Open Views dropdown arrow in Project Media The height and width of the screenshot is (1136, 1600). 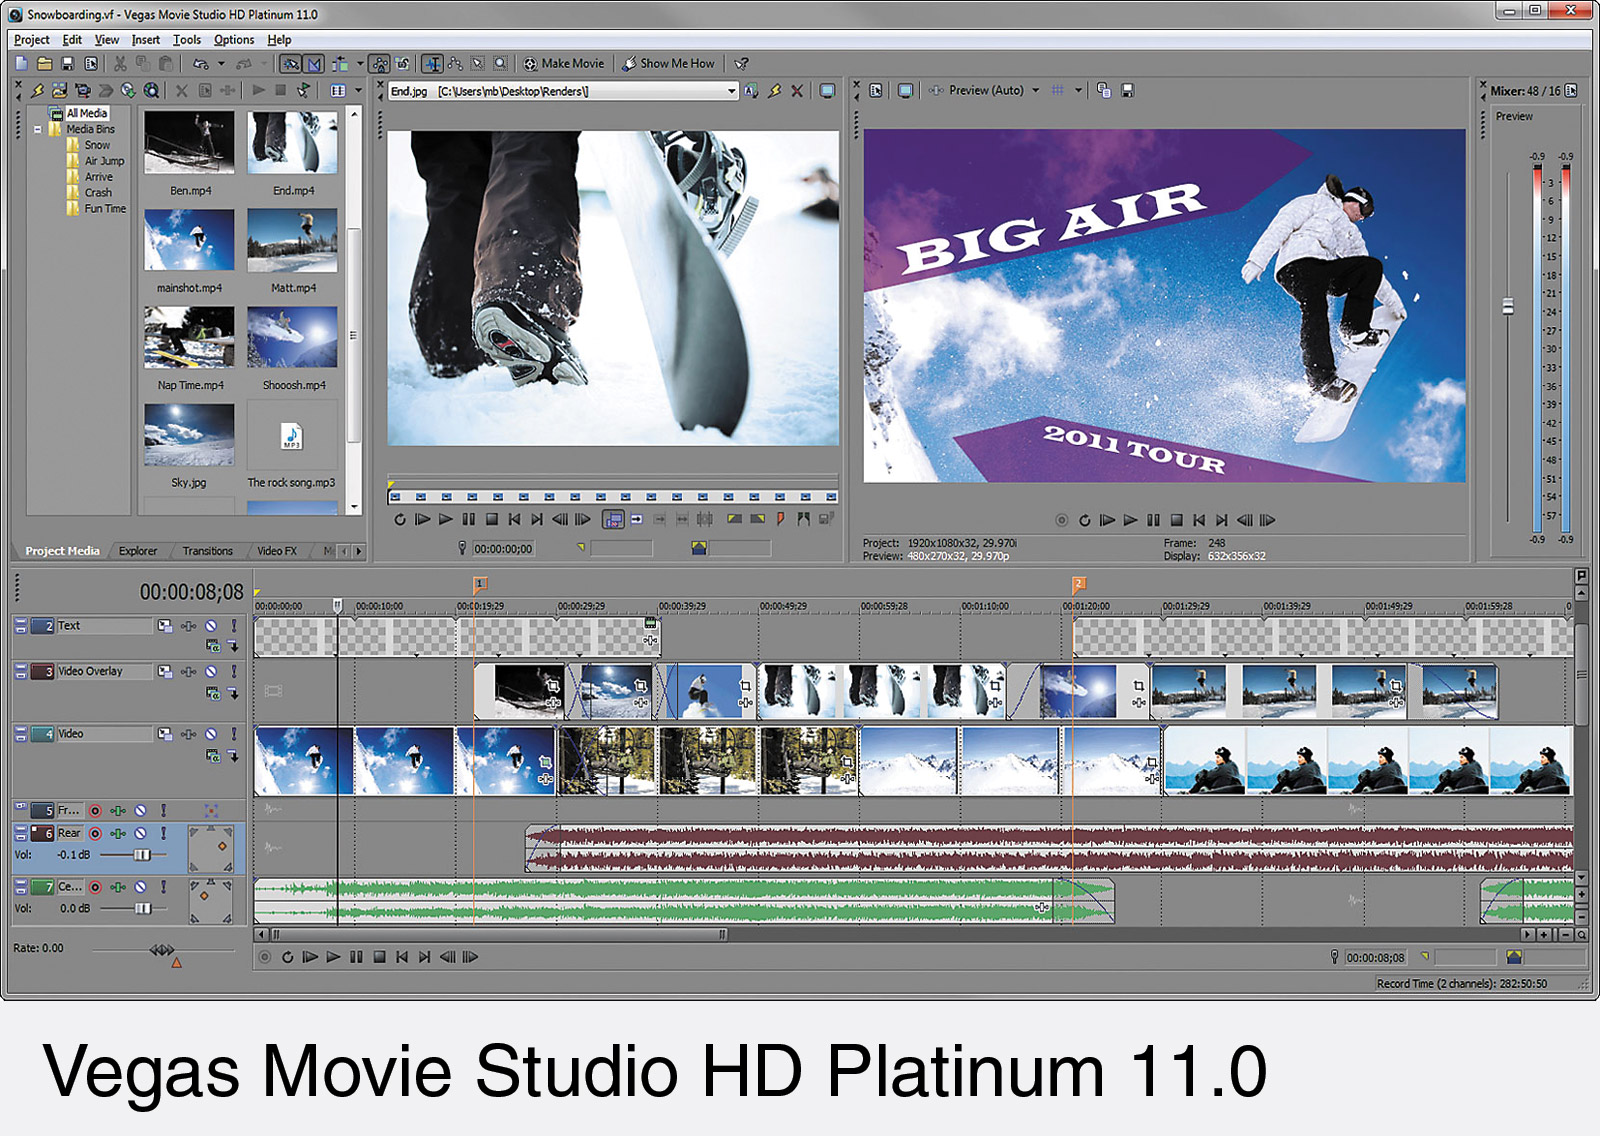pos(358,90)
